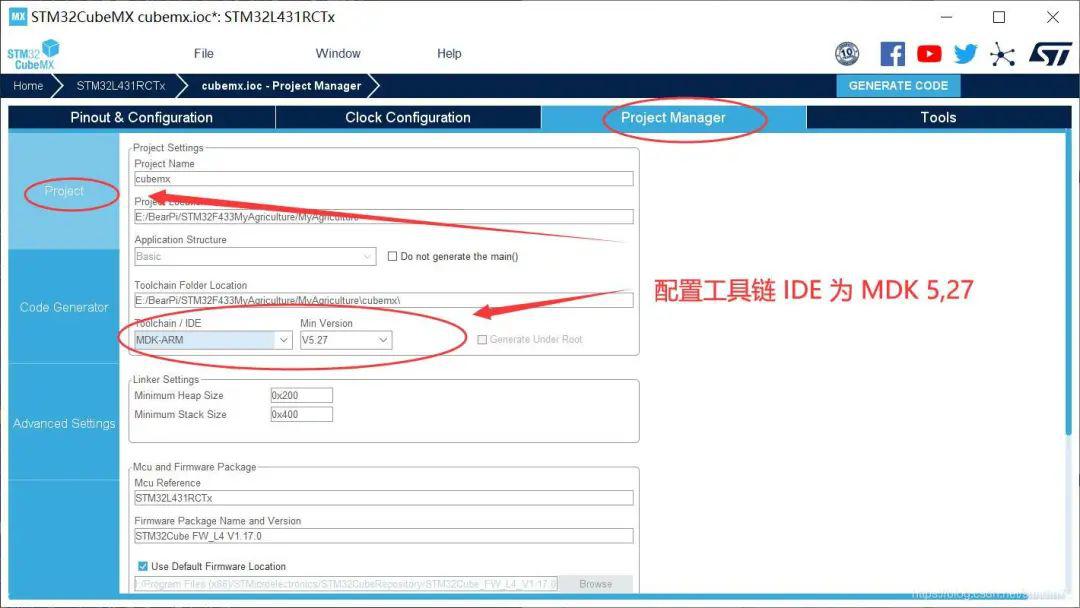Uncheck Use Default Firmware Location
Image resolution: width=1080 pixels, height=608 pixels.
(143, 566)
